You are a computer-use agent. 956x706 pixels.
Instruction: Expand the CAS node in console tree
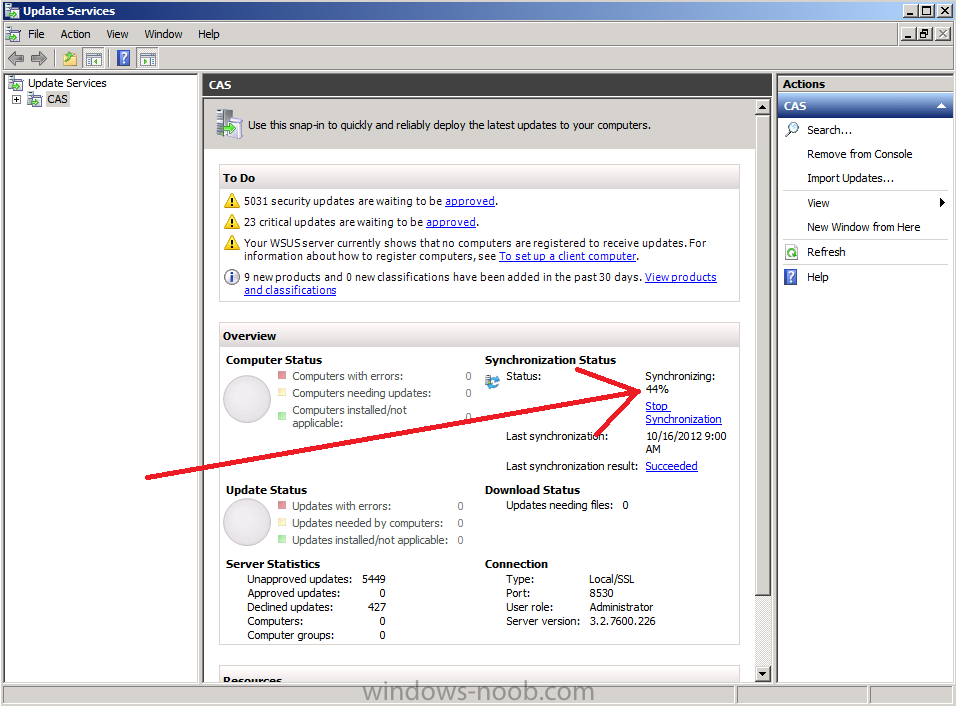[16, 99]
